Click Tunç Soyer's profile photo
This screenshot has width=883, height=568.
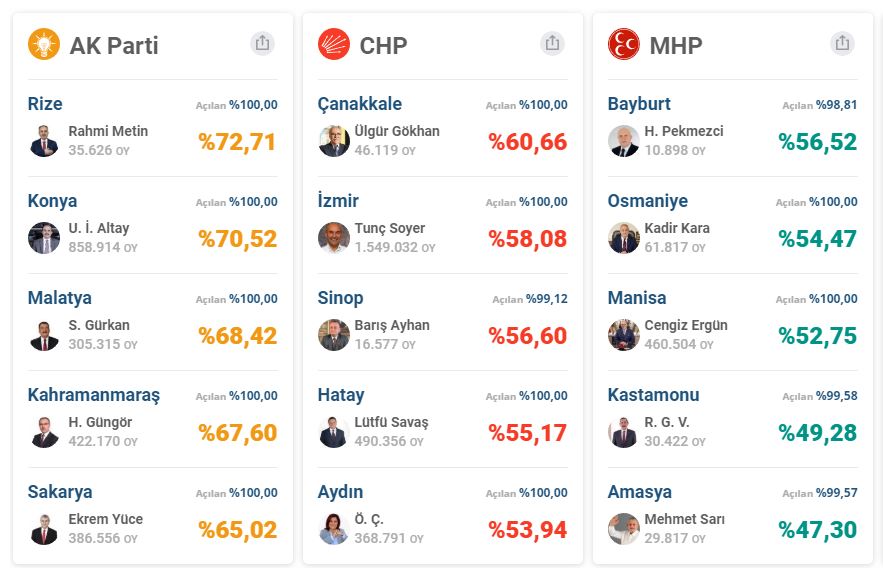[334, 238]
